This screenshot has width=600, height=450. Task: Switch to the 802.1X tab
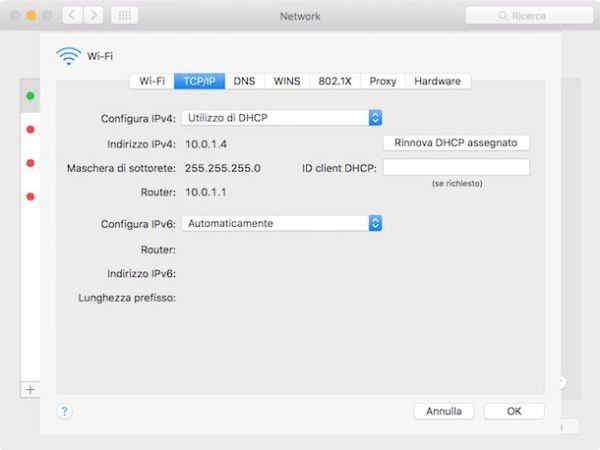[x=335, y=81]
